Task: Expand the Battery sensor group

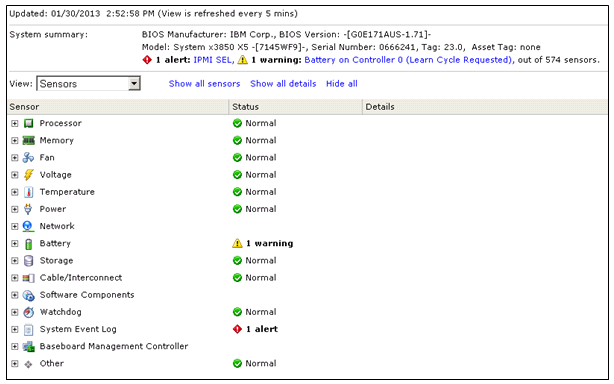Action: coord(14,243)
